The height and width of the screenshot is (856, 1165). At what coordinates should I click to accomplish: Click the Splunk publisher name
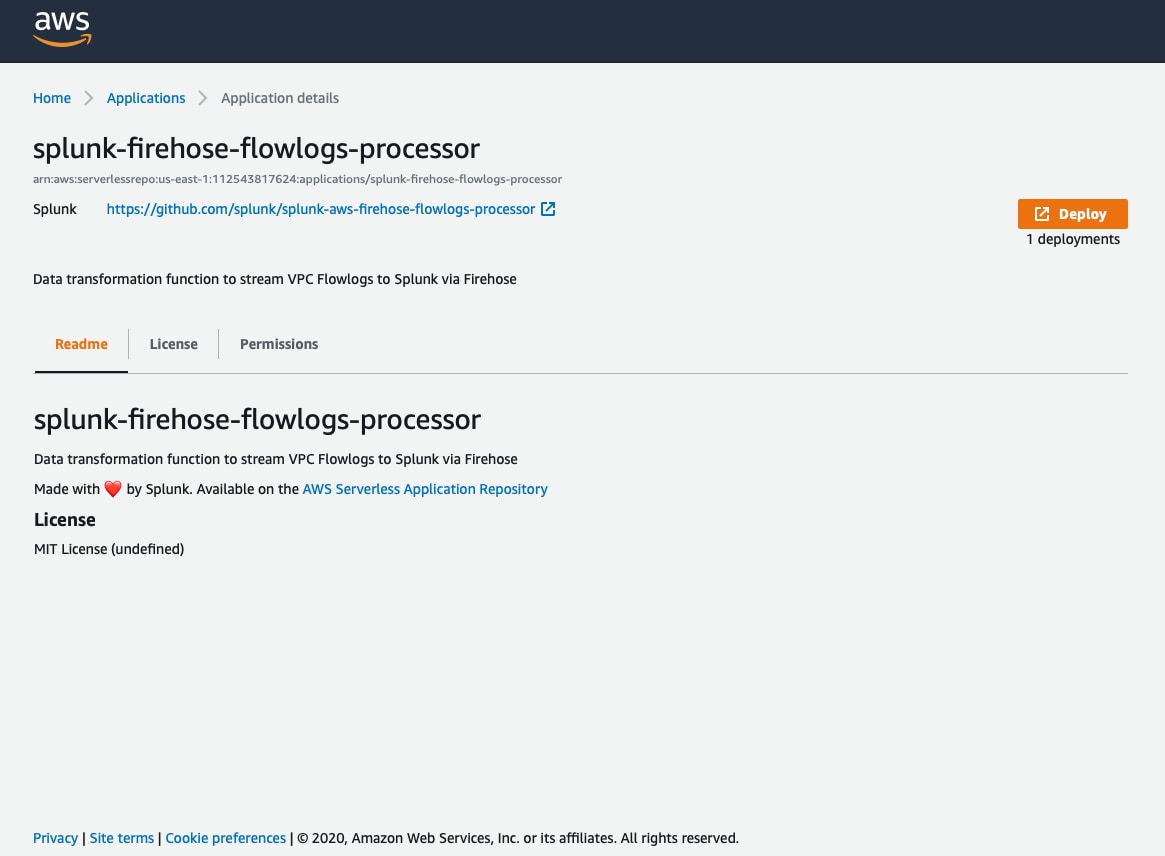pos(55,209)
